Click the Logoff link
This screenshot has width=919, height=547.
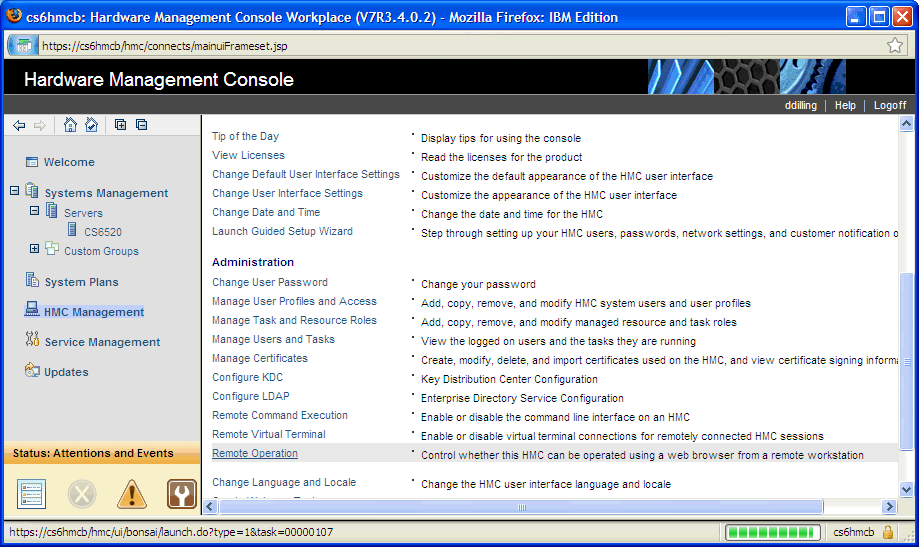click(x=890, y=106)
